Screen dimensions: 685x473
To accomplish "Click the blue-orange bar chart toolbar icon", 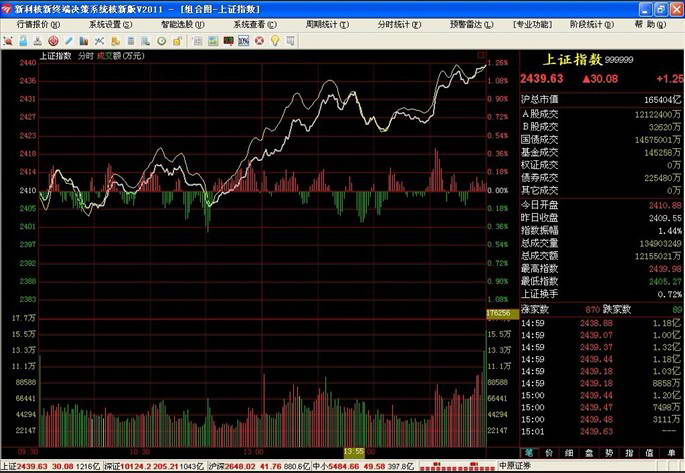I will [84, 41].
